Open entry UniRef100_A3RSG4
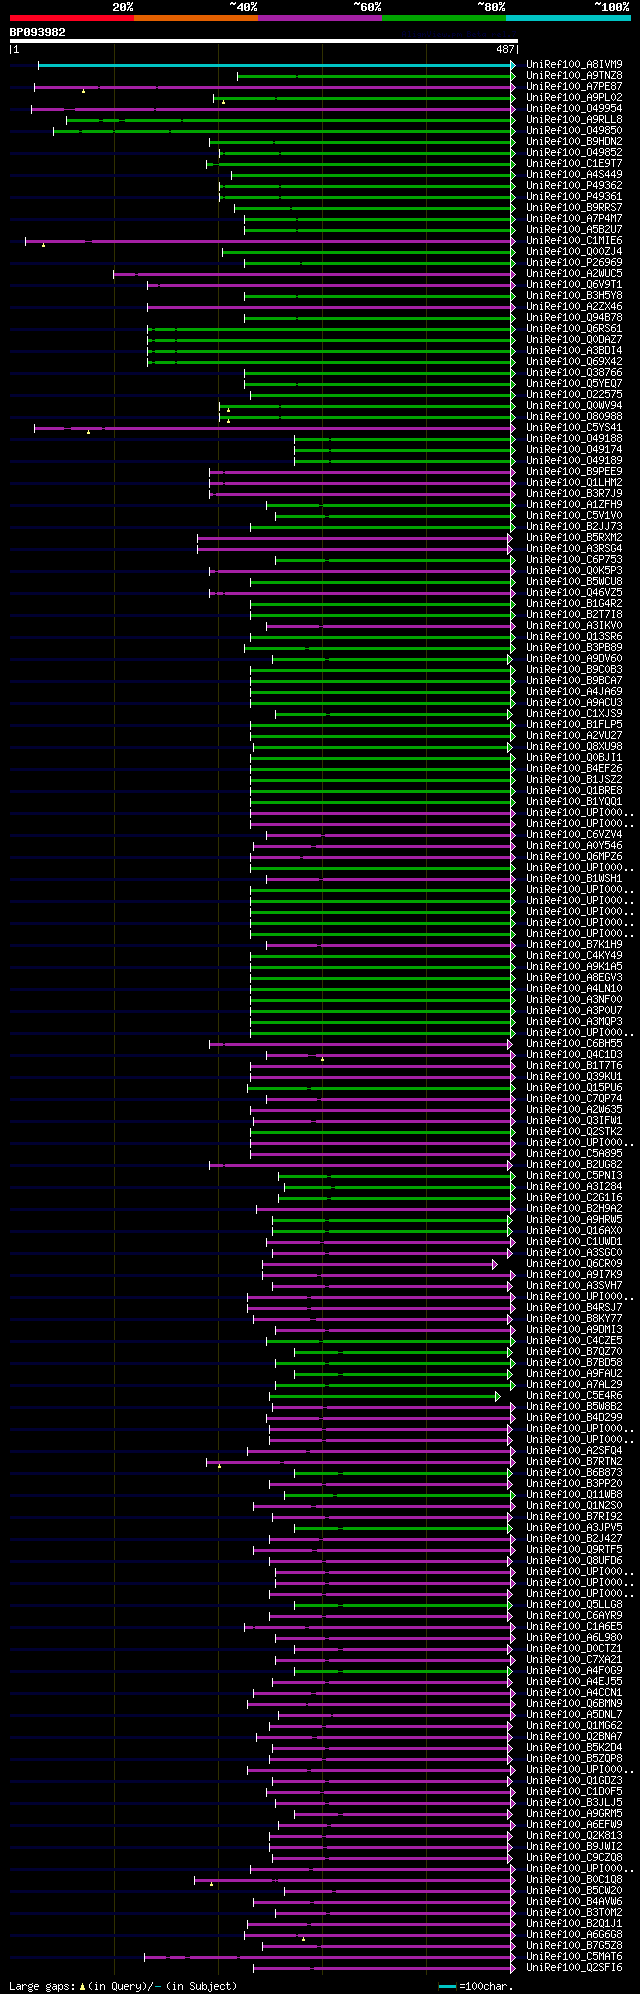This screenshot has width=640, height=1994. pos(574,549)
